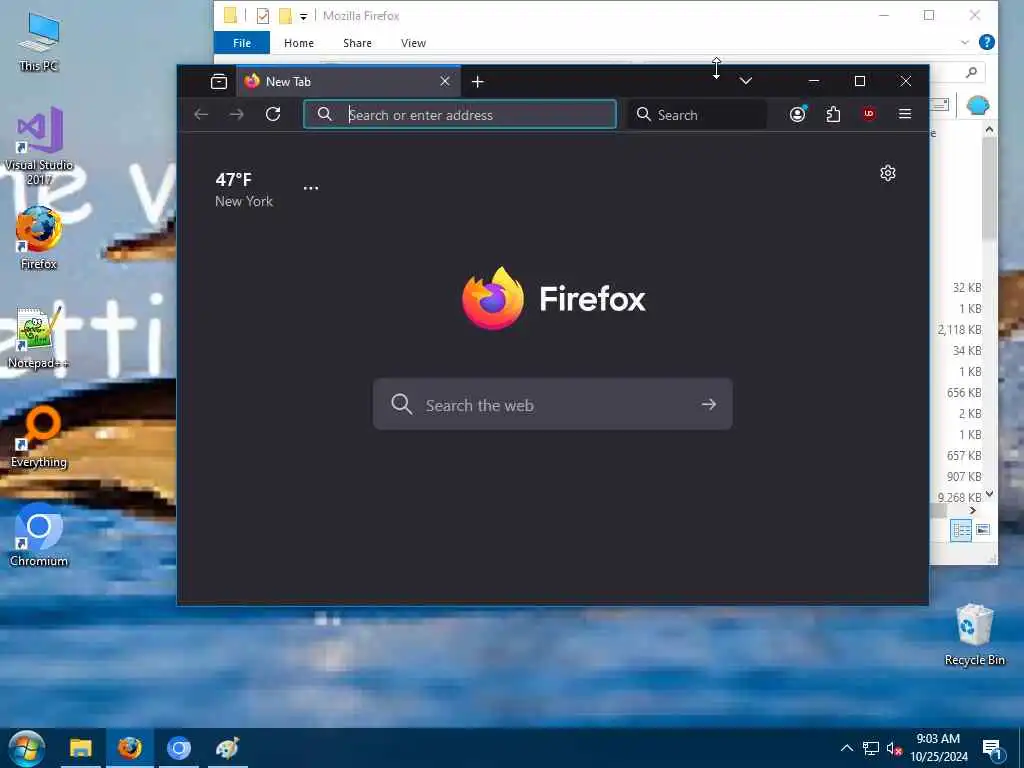1024x768 pixels.
Task: Switch Explorer to details view icon
Action: point(961,530)
